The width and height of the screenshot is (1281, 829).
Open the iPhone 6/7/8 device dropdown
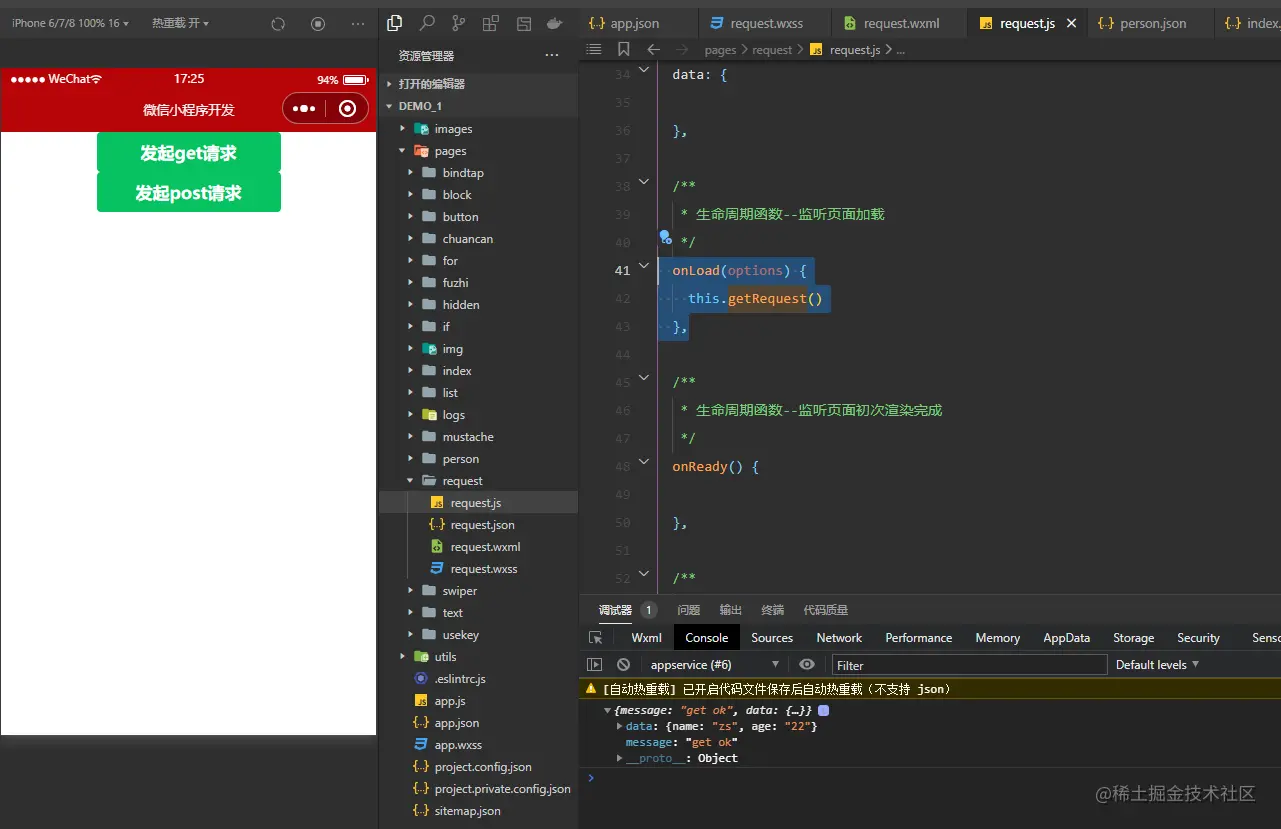coord(70,23)
